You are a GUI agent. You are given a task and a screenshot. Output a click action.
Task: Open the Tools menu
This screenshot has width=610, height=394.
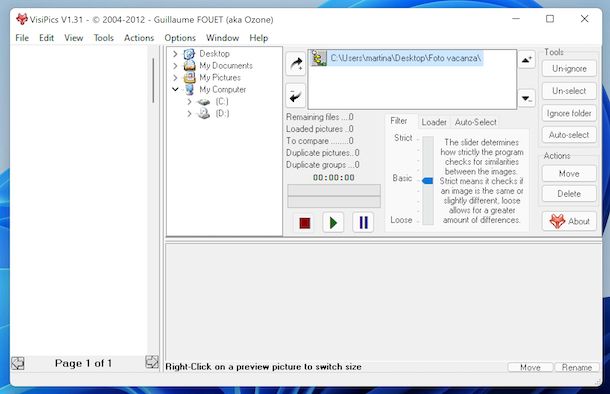click(x=103, y=38)
